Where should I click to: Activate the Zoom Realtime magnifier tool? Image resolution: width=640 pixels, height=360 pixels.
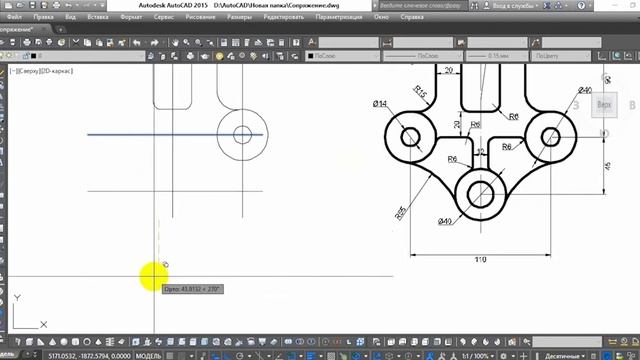[187, 42]
